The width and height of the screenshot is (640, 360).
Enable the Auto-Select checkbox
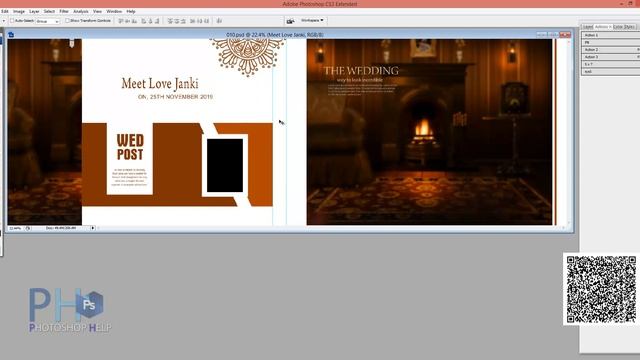pyautogui.click(x=12, y=20)
